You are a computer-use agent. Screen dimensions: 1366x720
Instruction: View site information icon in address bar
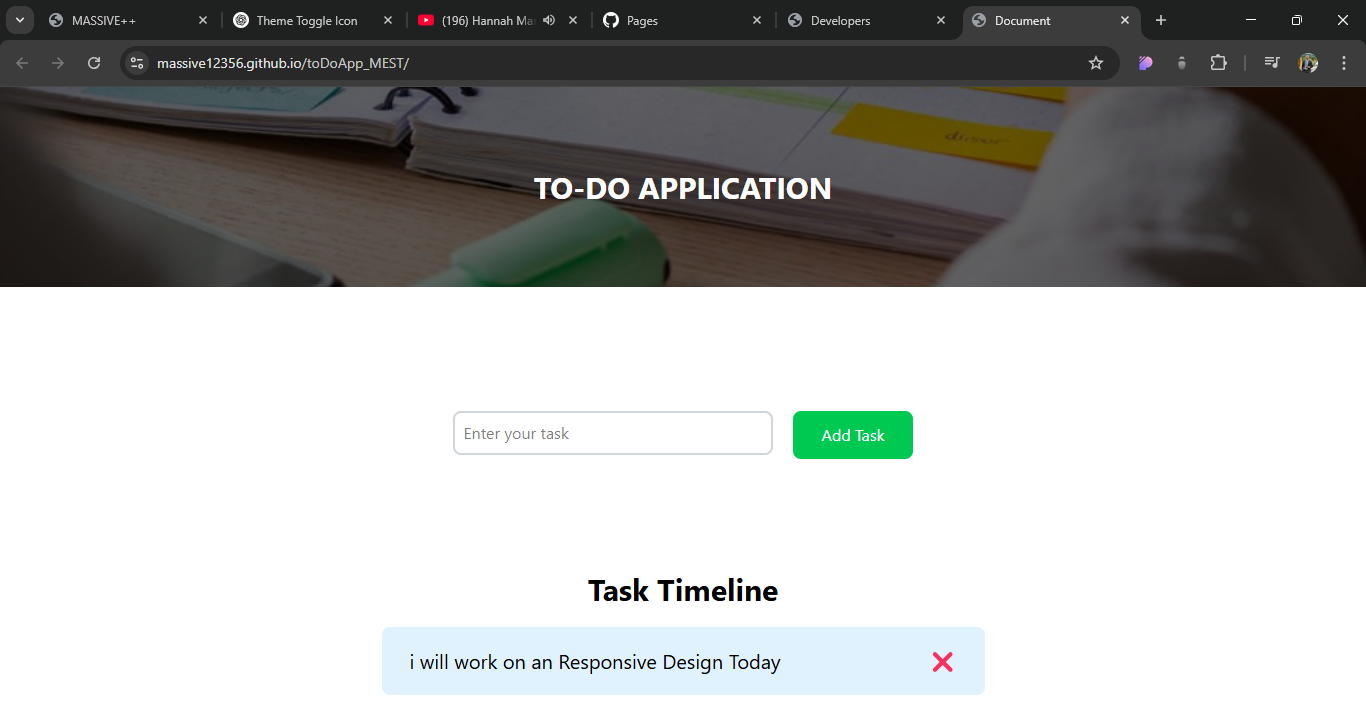click(x=137, y=63)
